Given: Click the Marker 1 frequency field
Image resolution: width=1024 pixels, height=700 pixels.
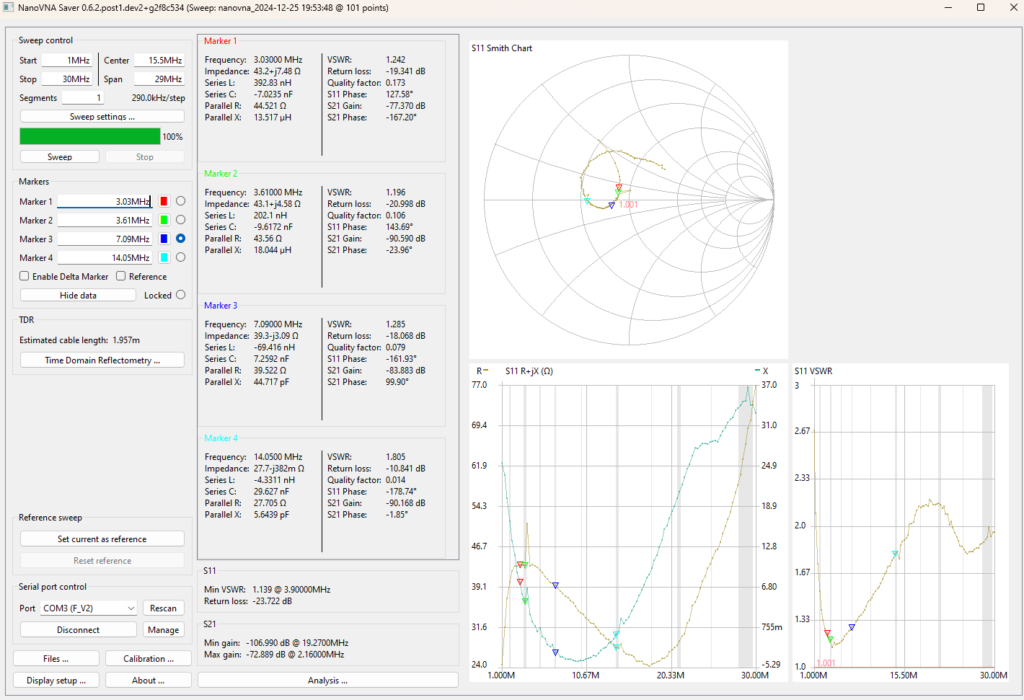Looking at the screenshot, I should [x=104, y=201].
